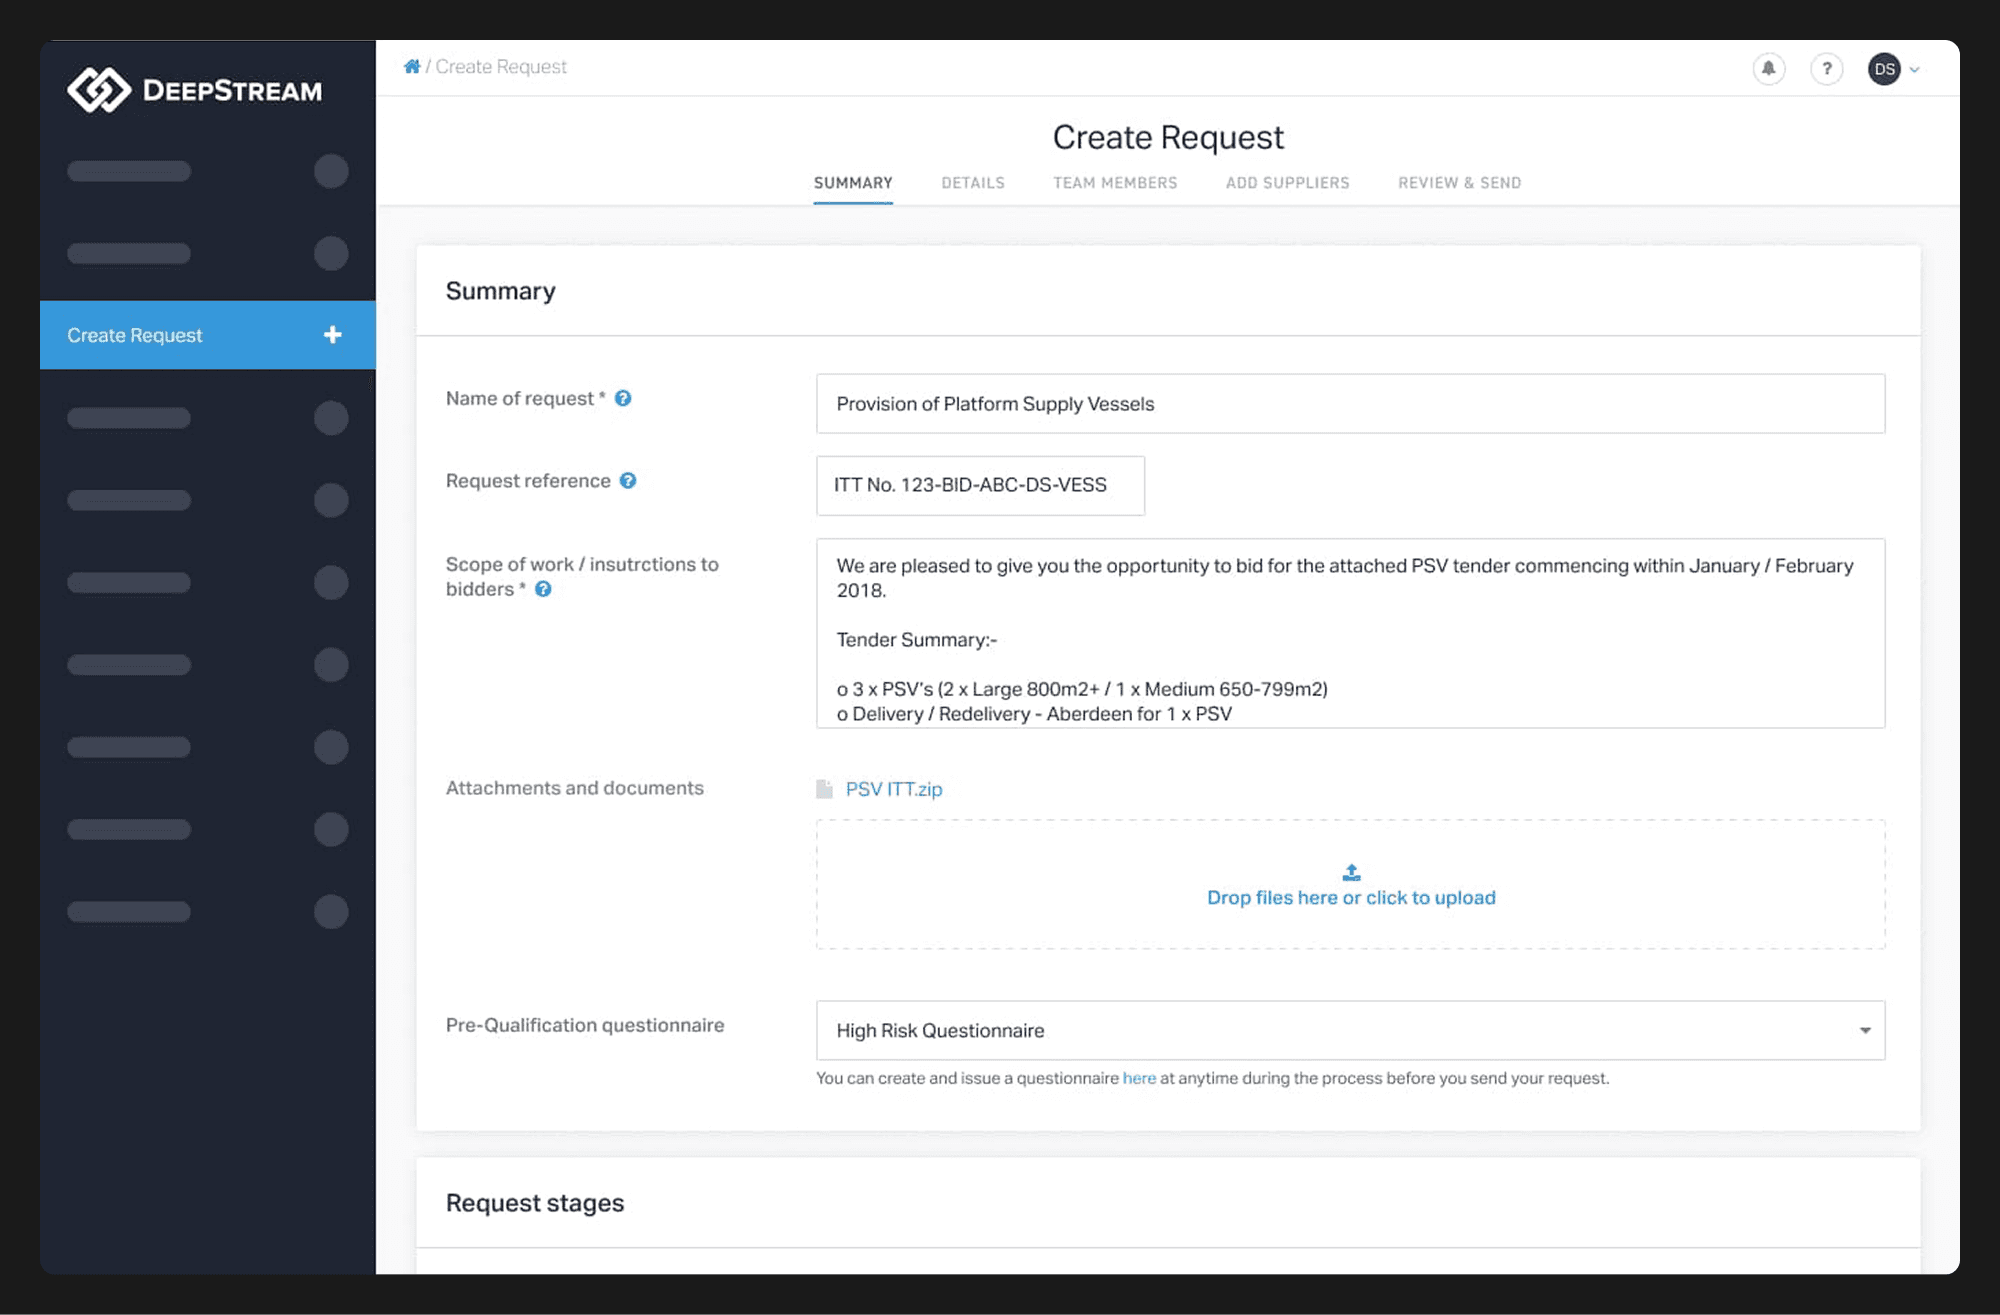Click the Name of request field
Screen dimensions: 2000x1315
[1351, 404]
